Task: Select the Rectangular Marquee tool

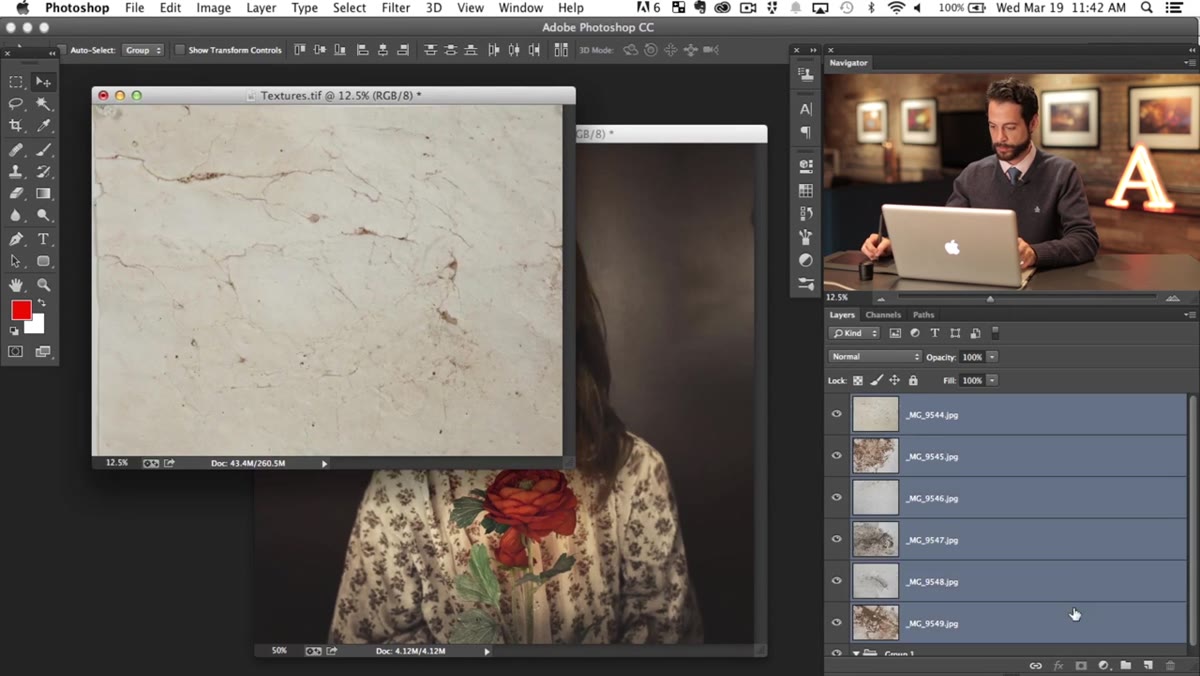Action: [x=16, y=82]
